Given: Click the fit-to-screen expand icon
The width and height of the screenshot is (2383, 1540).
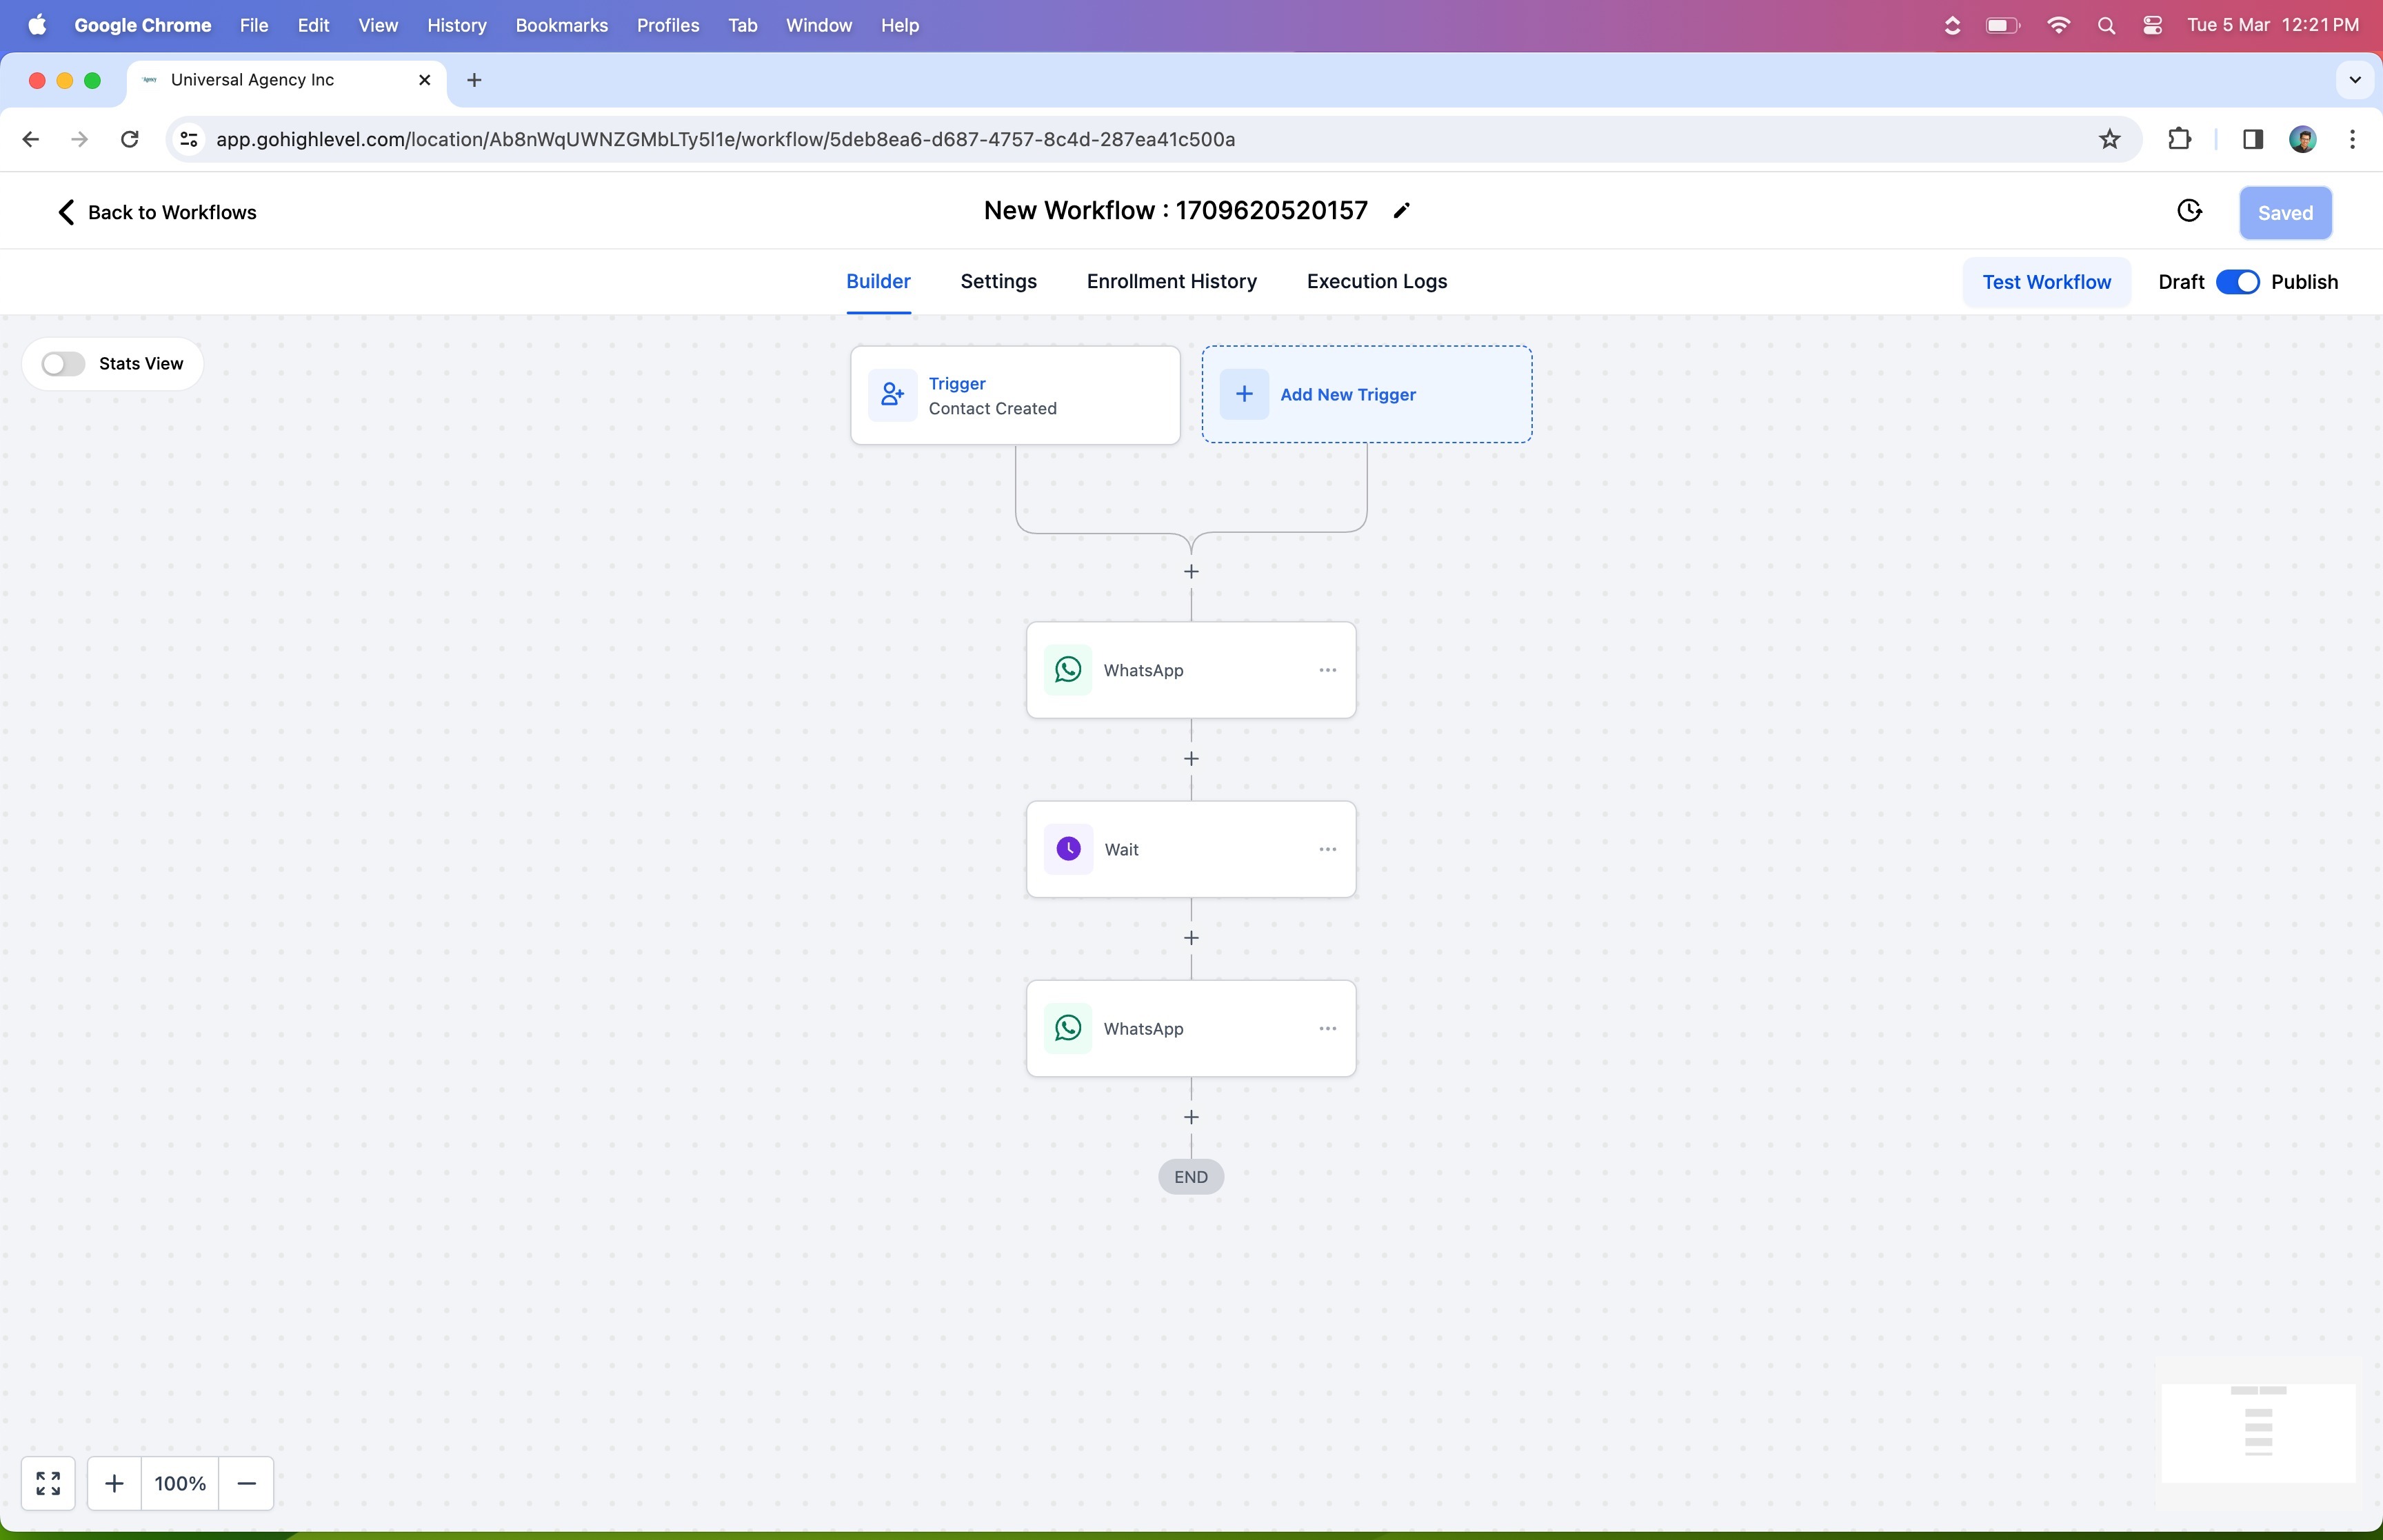Looking at the screenshot, I should click(48, 1483).
